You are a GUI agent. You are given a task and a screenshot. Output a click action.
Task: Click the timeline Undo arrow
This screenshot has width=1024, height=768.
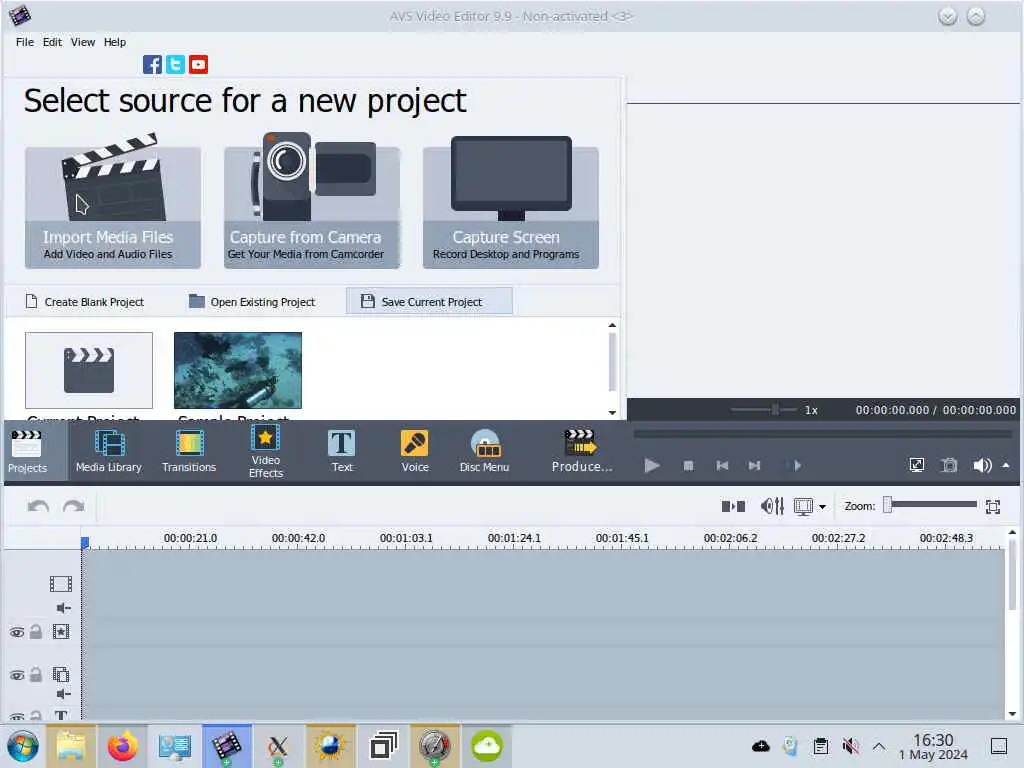click(x=39, y=506)
